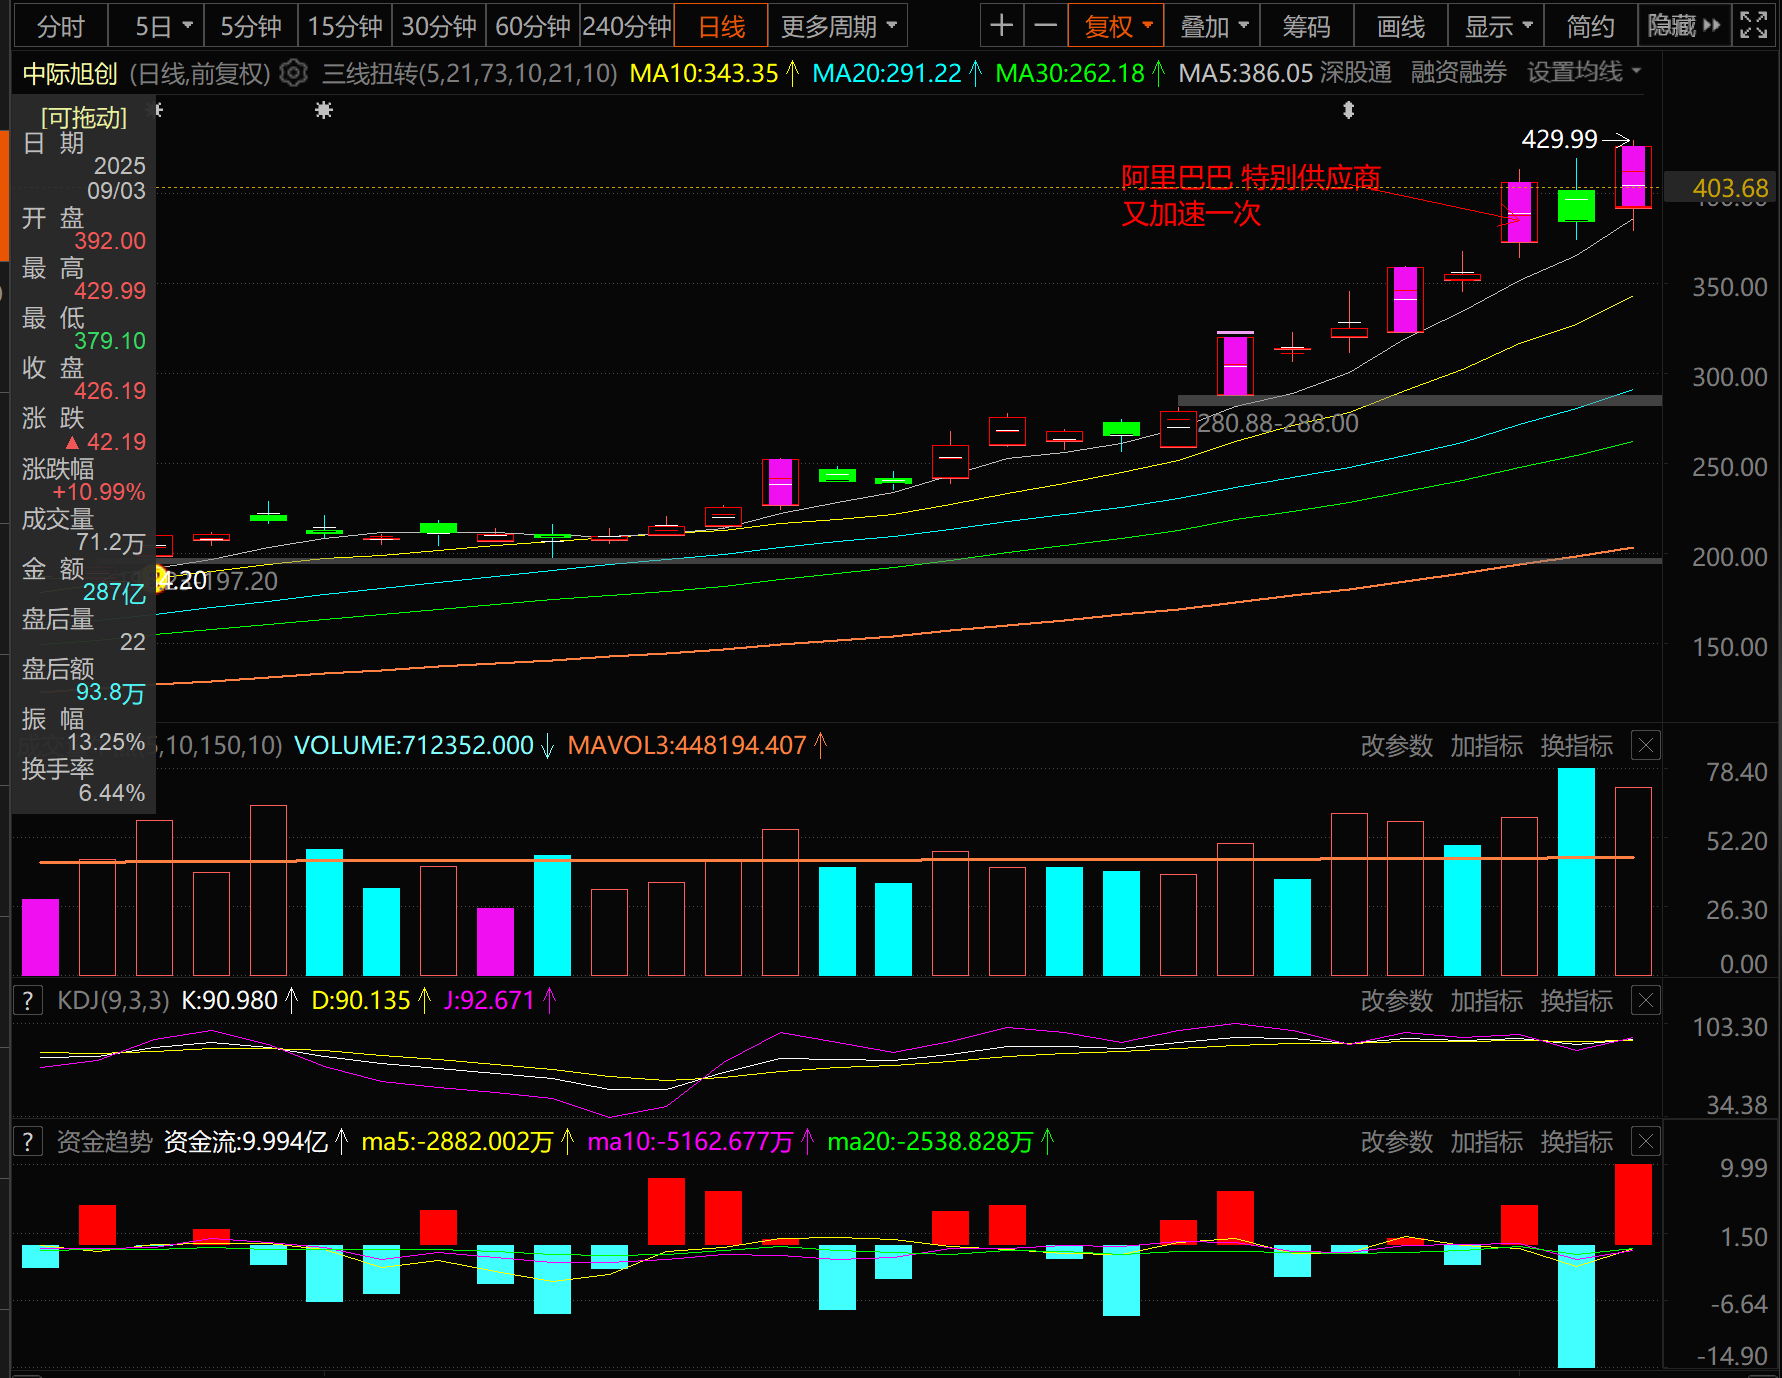
Task: Click the [可拖动] draggable info panel header
Action: pyautogui.click(x=84, y=118)
